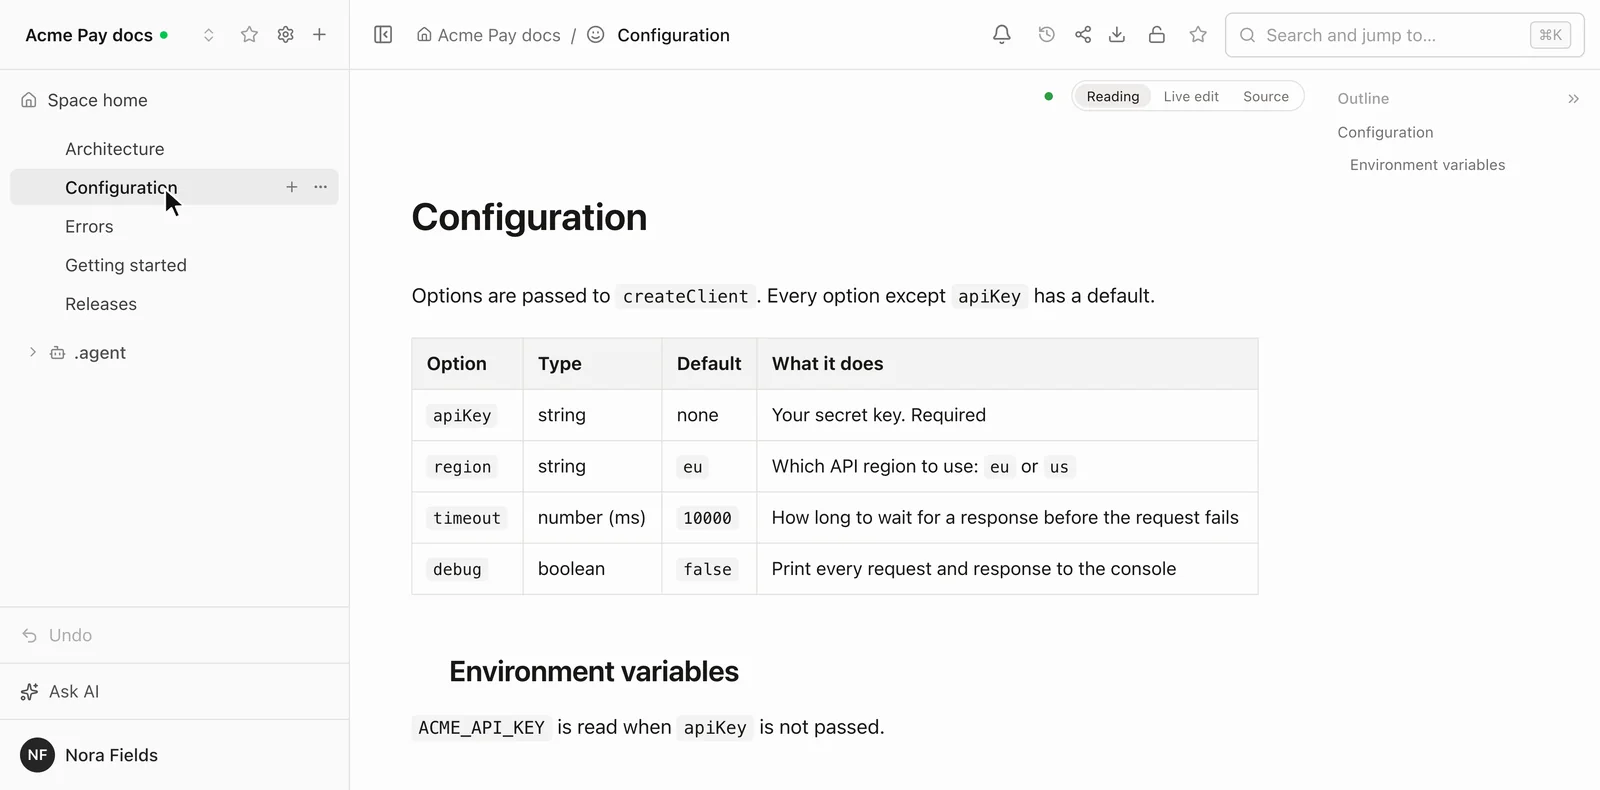1600x790 pixels.
Task: Open space settings gear
Action: pos(285,35)
